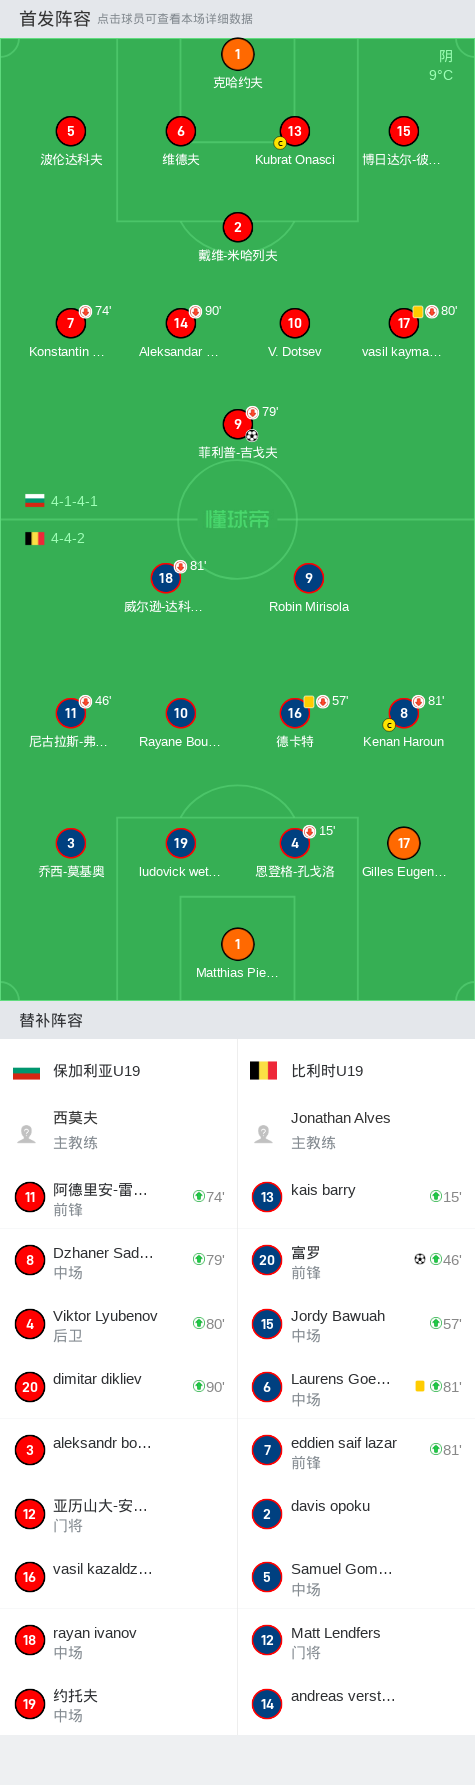Open 比利时U19 team header
The width and height of the screenshot is (475, 1785).
point(356,1071)
